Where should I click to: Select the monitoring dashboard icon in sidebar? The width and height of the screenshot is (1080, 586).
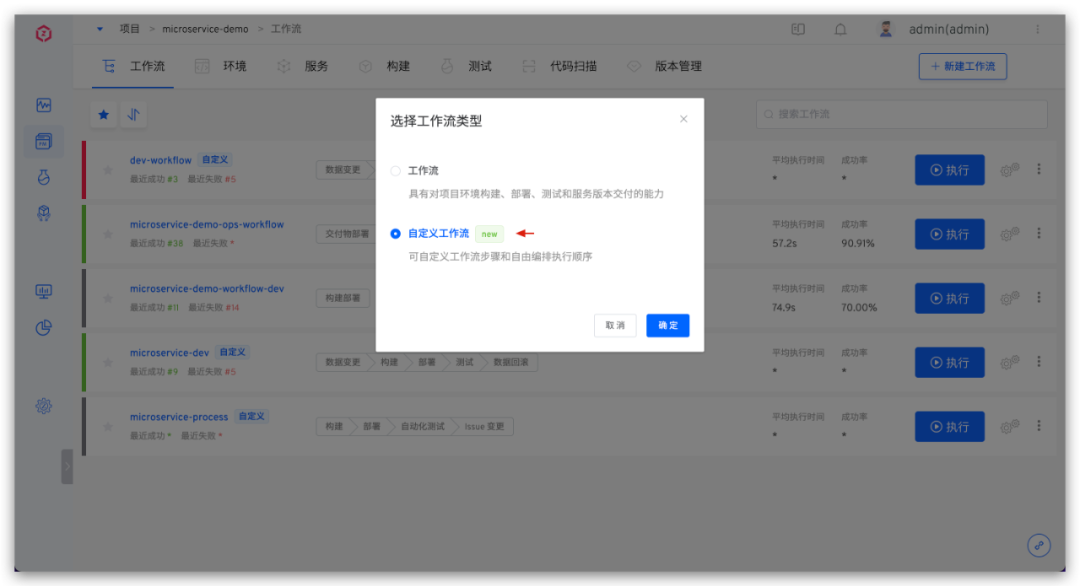tap(44, 105)
